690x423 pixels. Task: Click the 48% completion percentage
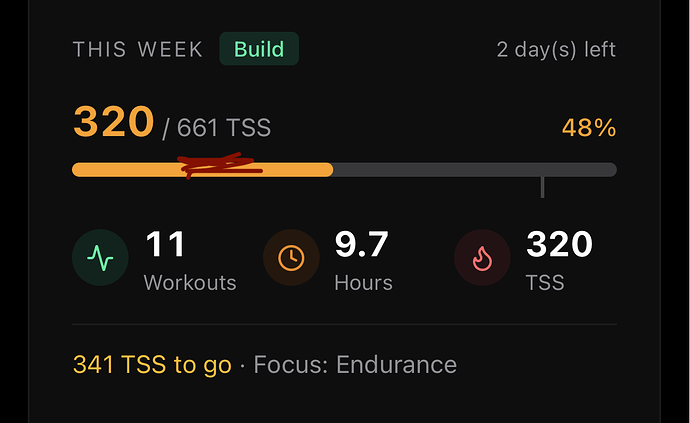tap(587, 128)
